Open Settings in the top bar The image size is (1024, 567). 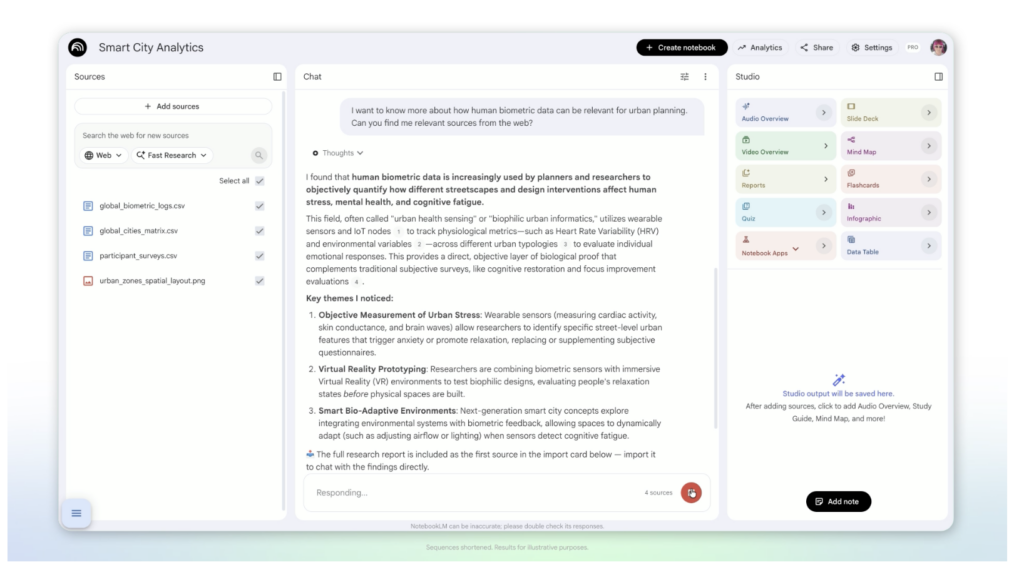(872, 47)
